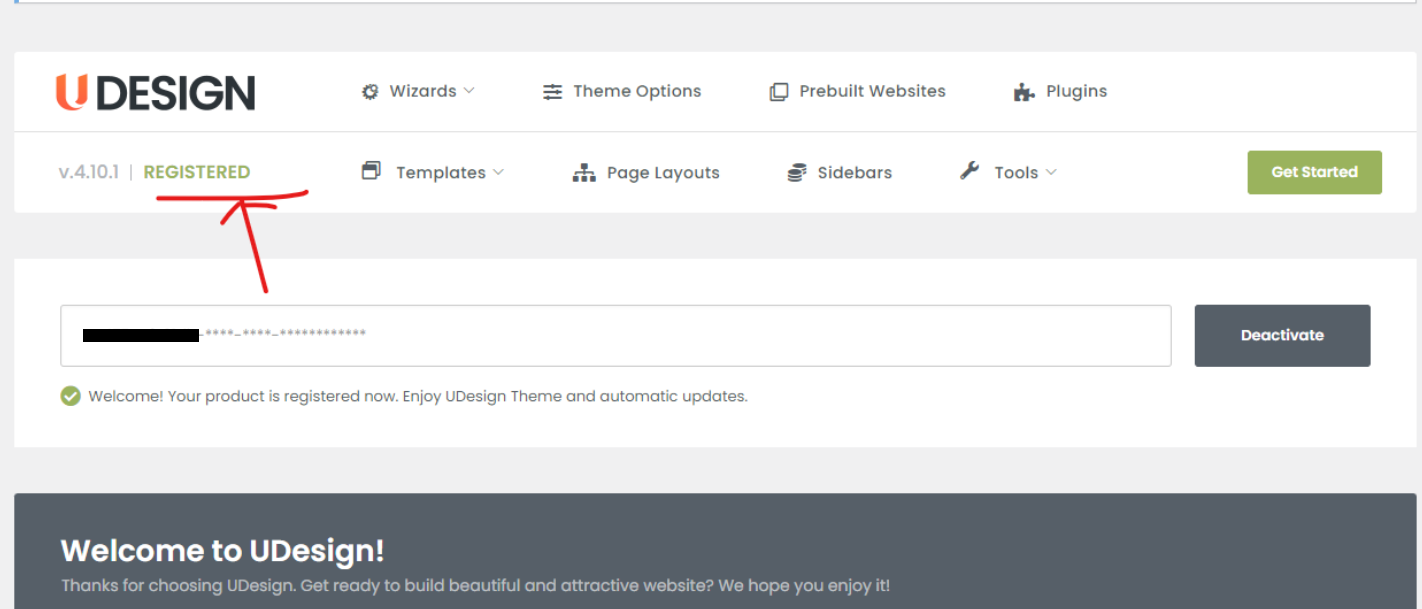Click the REGISTERED status text
This screenshot has height=609, width=1422.
(x=197, y=172)
